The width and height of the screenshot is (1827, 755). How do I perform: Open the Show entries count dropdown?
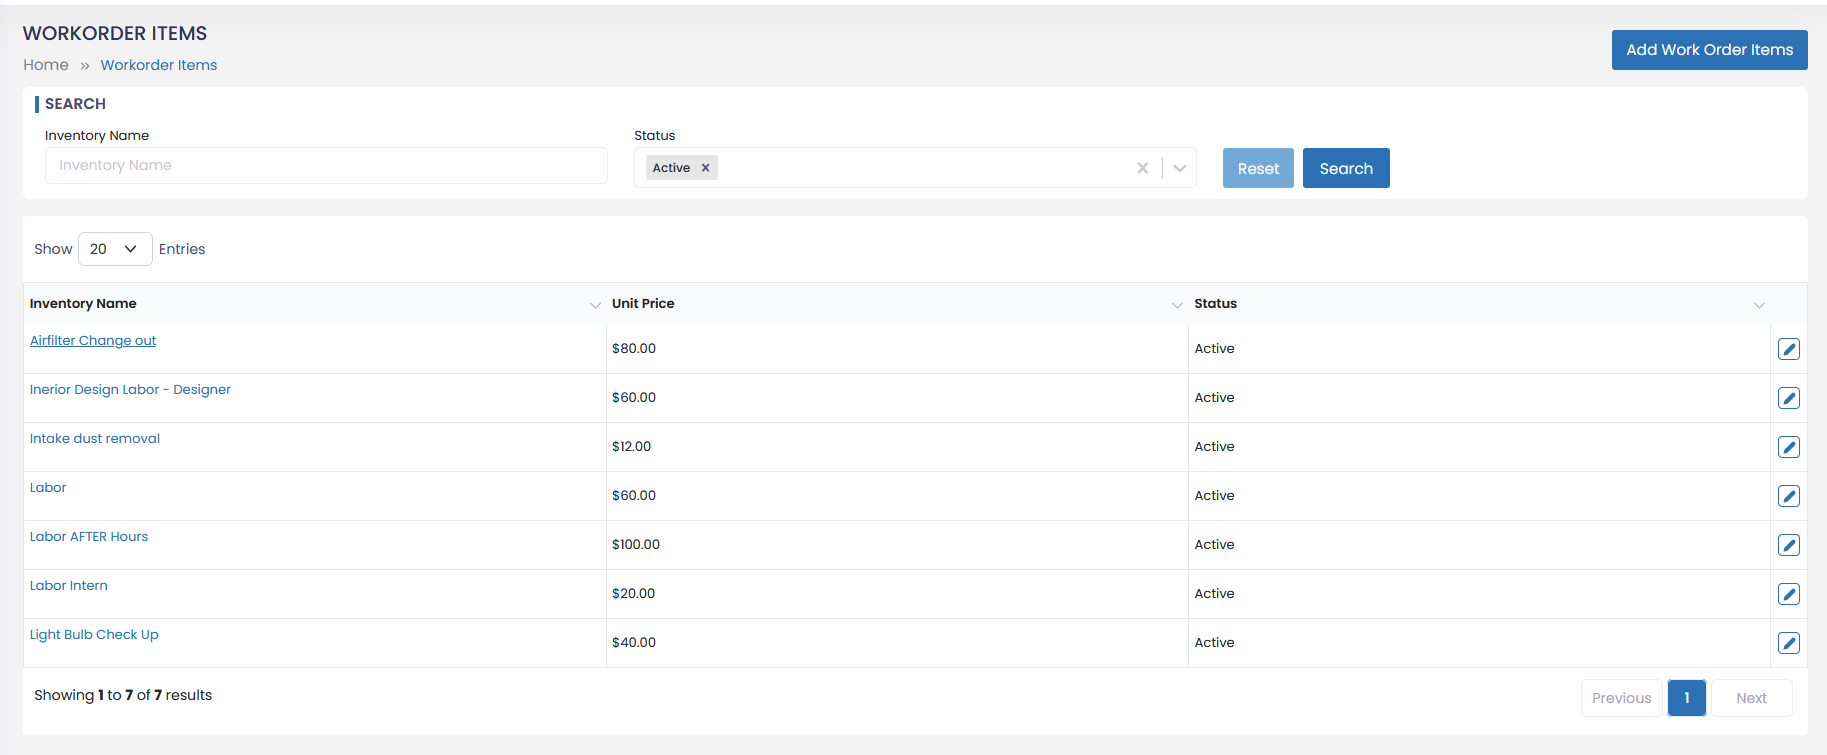point(115,249)
